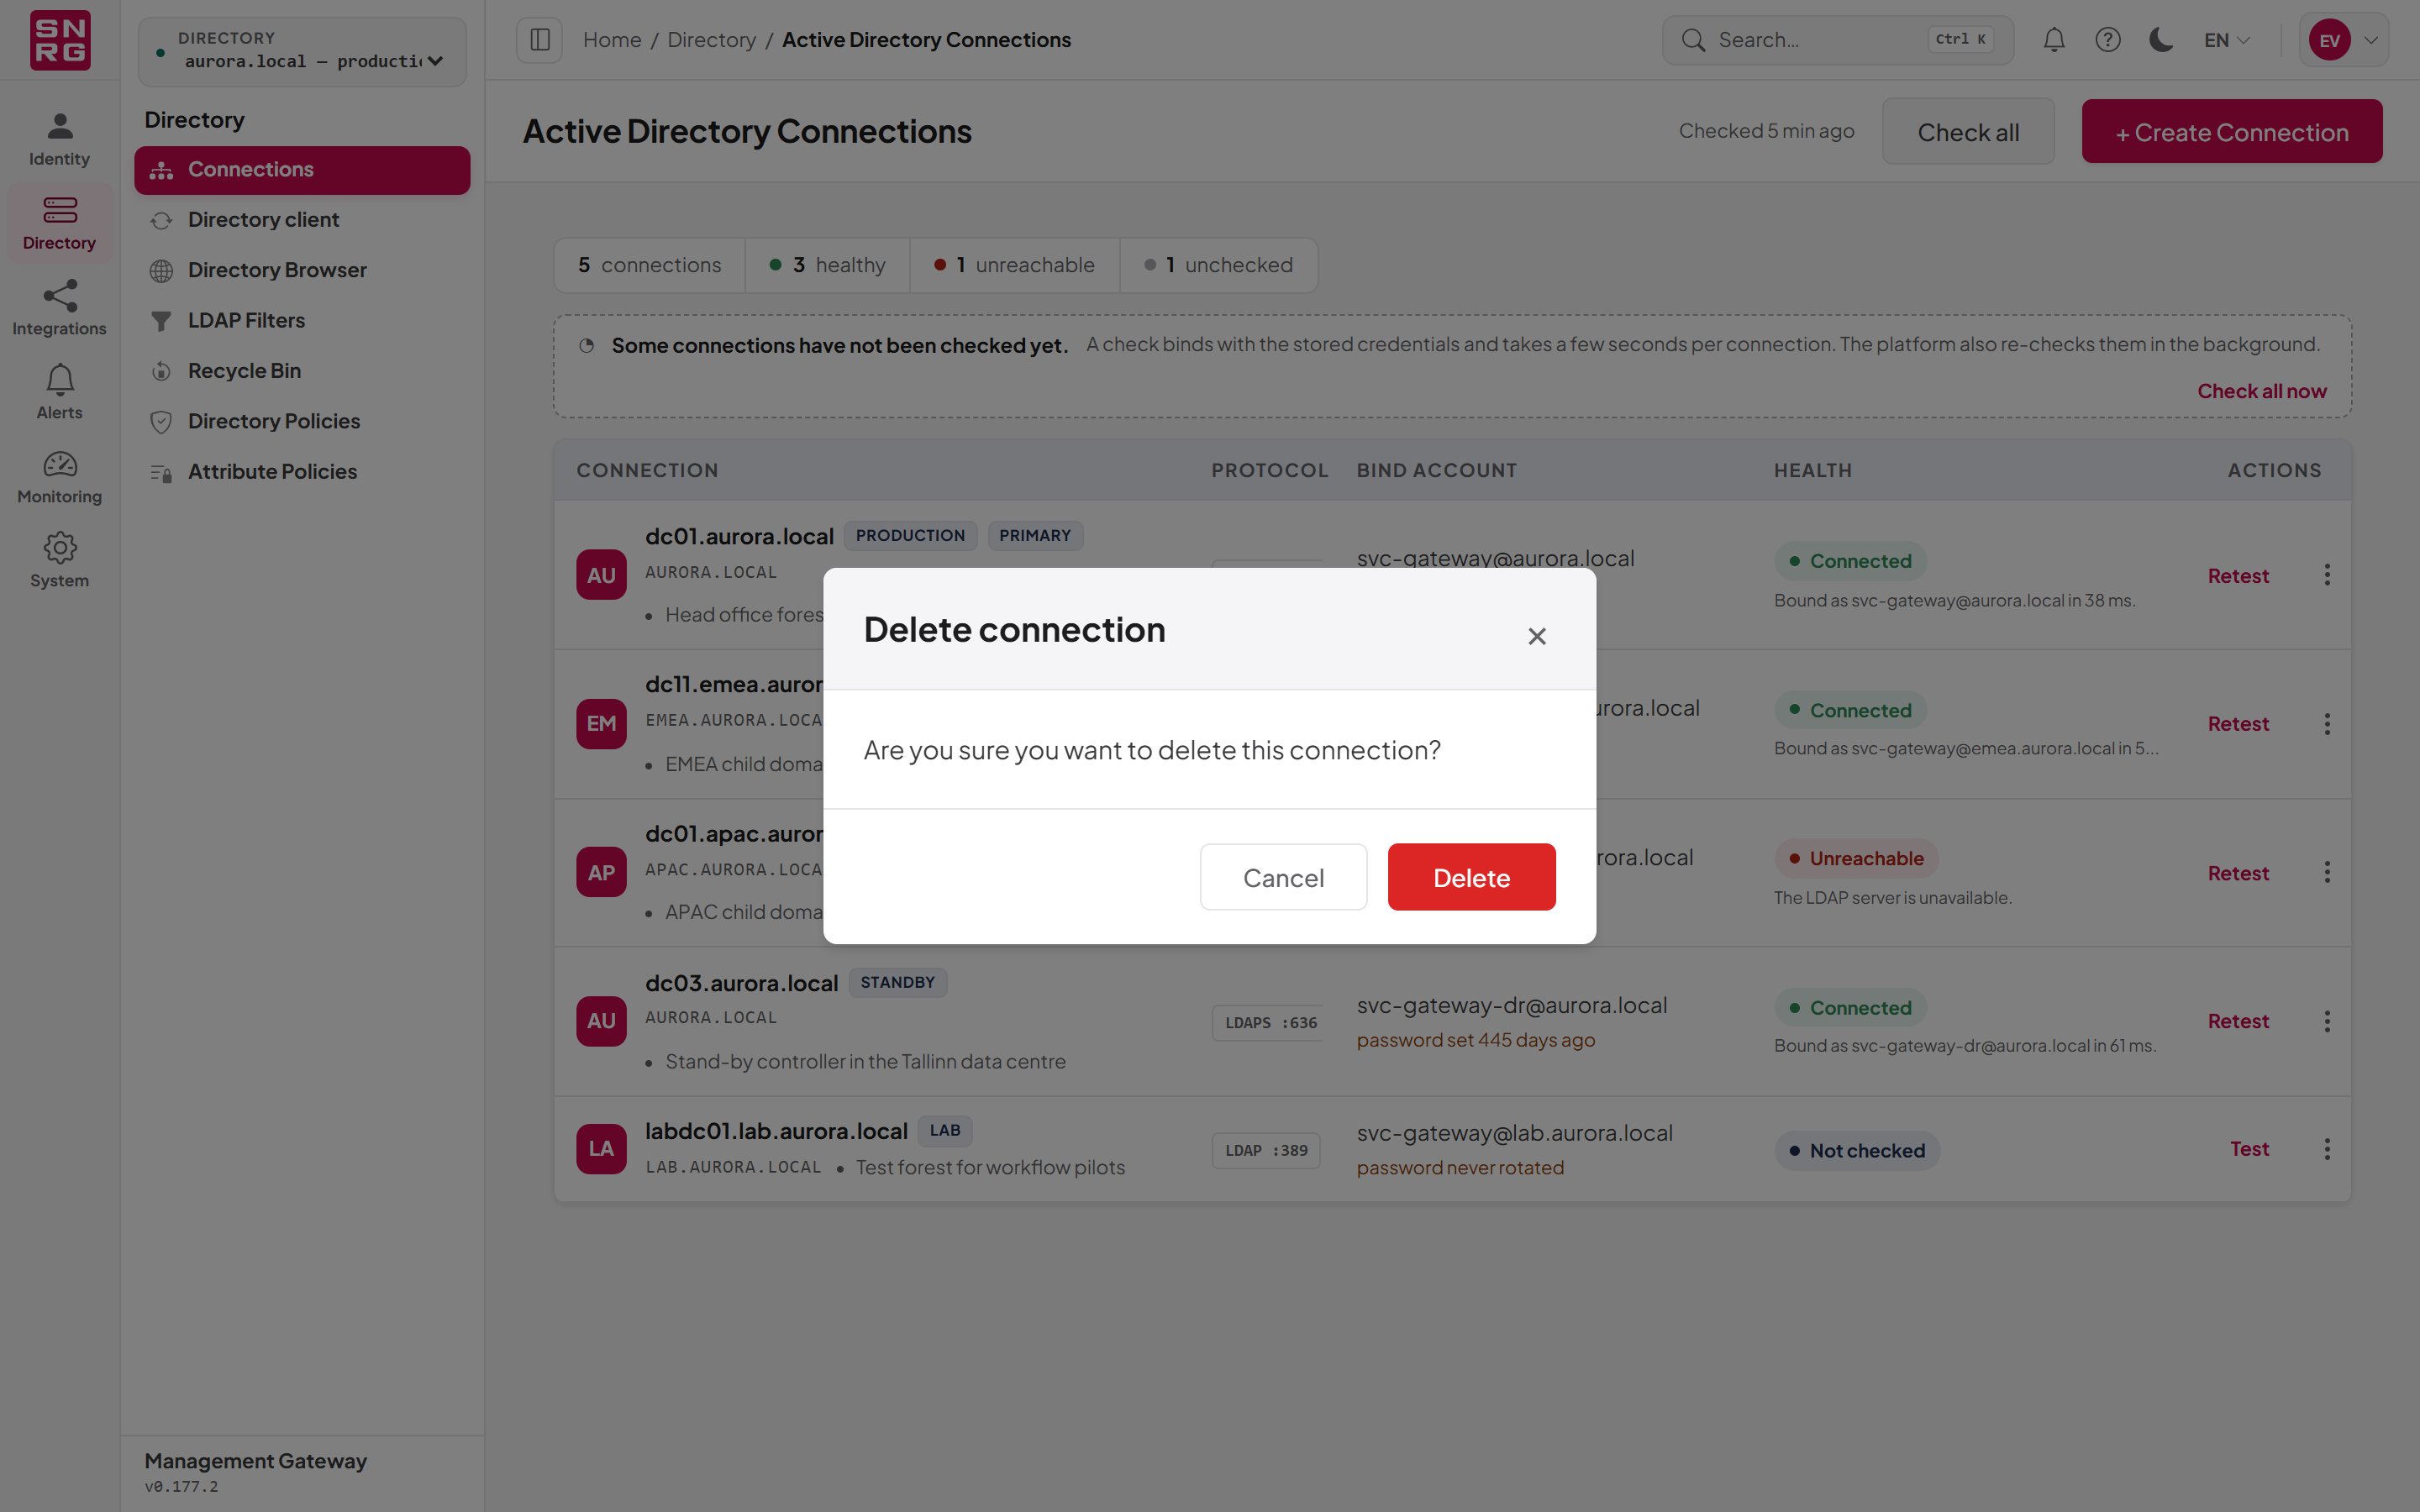The height and width of the screenshot is (1512, 2420).
Task: Open Directory Browser menu item
Action: click(x=302, y=270)
